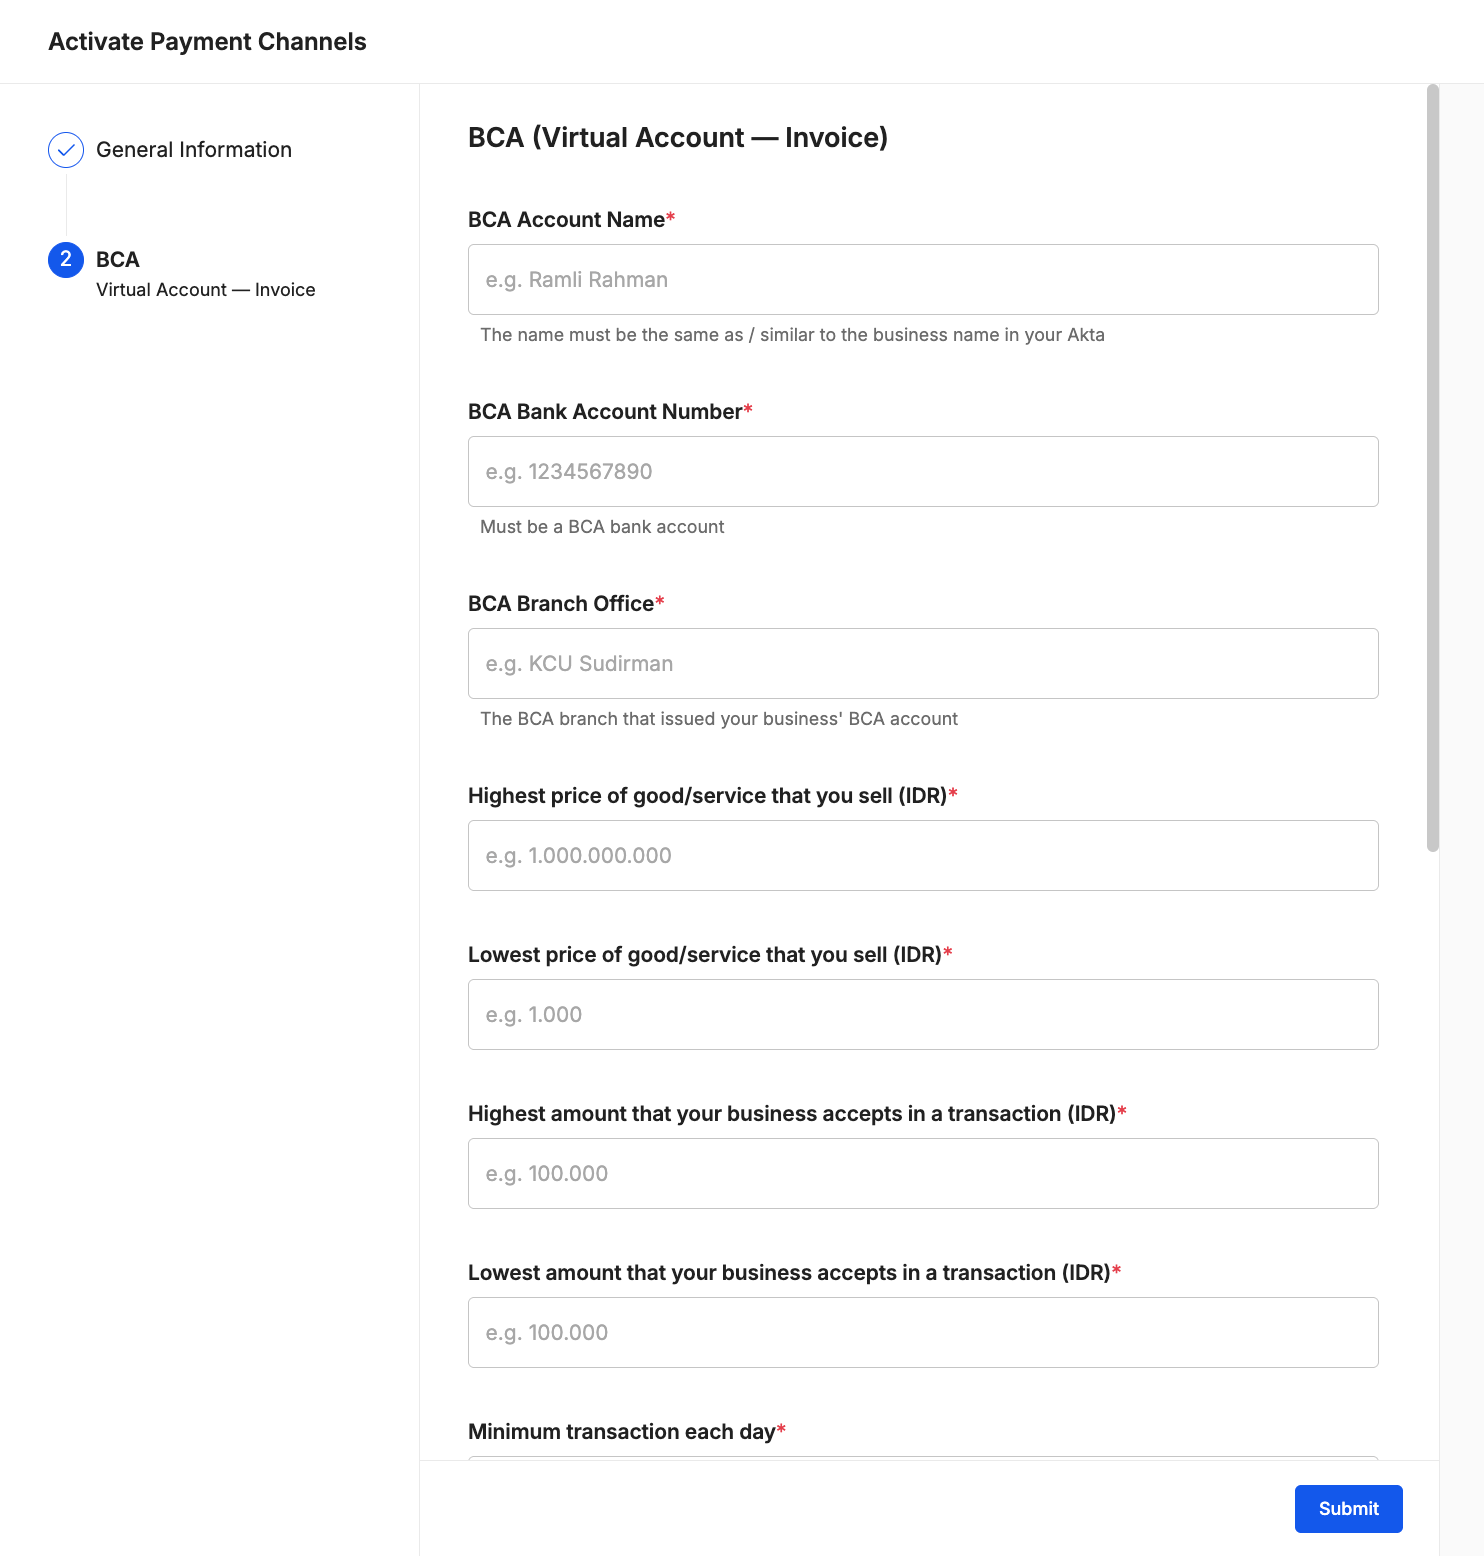Viewport: 1484px width, 1556px height.
Task: Select the blue step 2 circle icon
Action: pyautogui.click(x=65, y=259)
